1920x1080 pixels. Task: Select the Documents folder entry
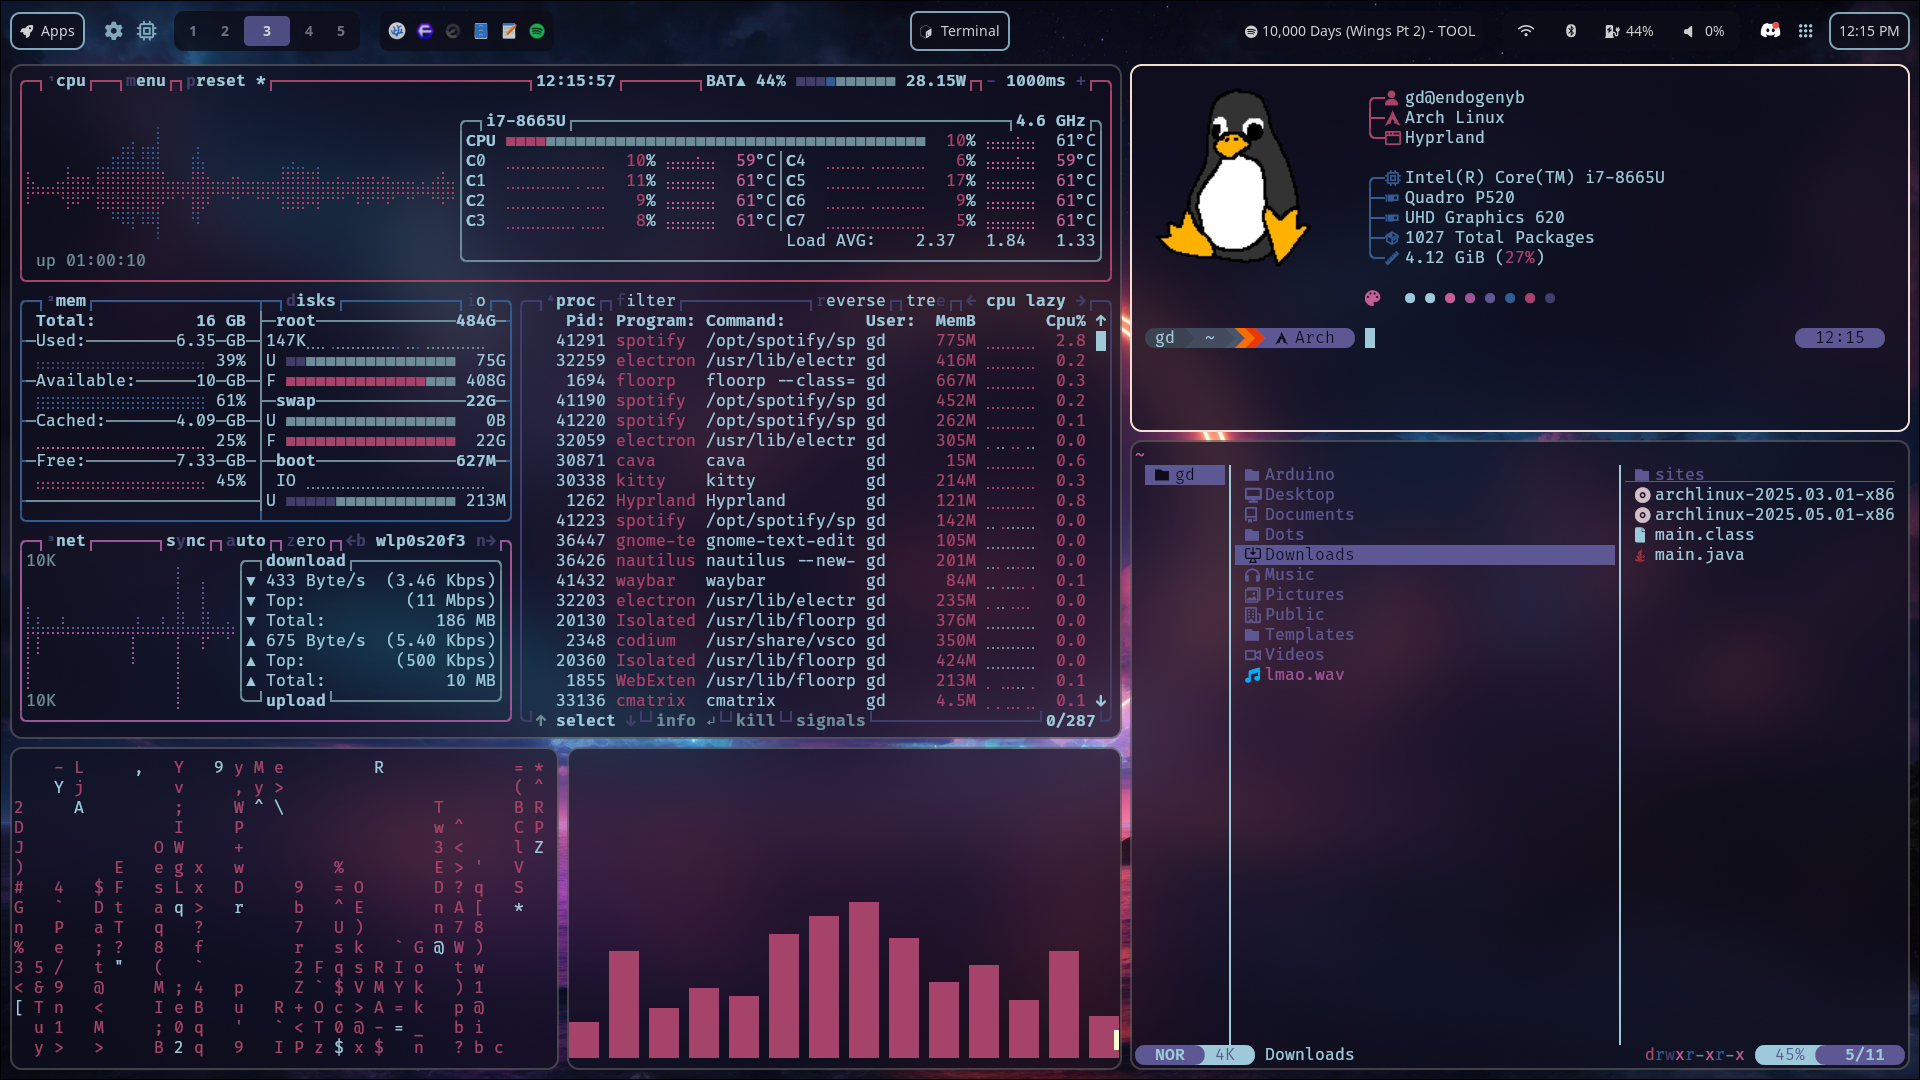point(1299,514)
